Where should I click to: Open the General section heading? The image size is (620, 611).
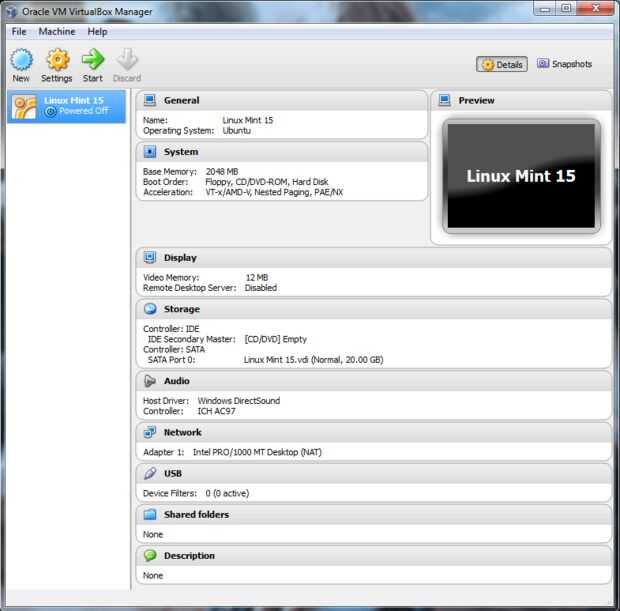click(x=181, y=100)
